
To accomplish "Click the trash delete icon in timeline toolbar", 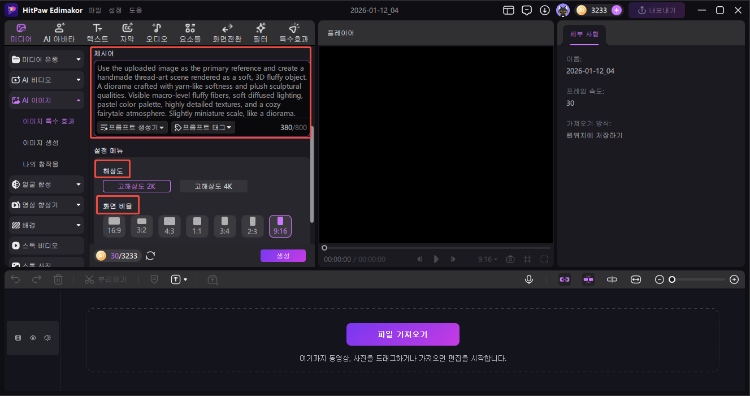I will (x=58, y=279).
